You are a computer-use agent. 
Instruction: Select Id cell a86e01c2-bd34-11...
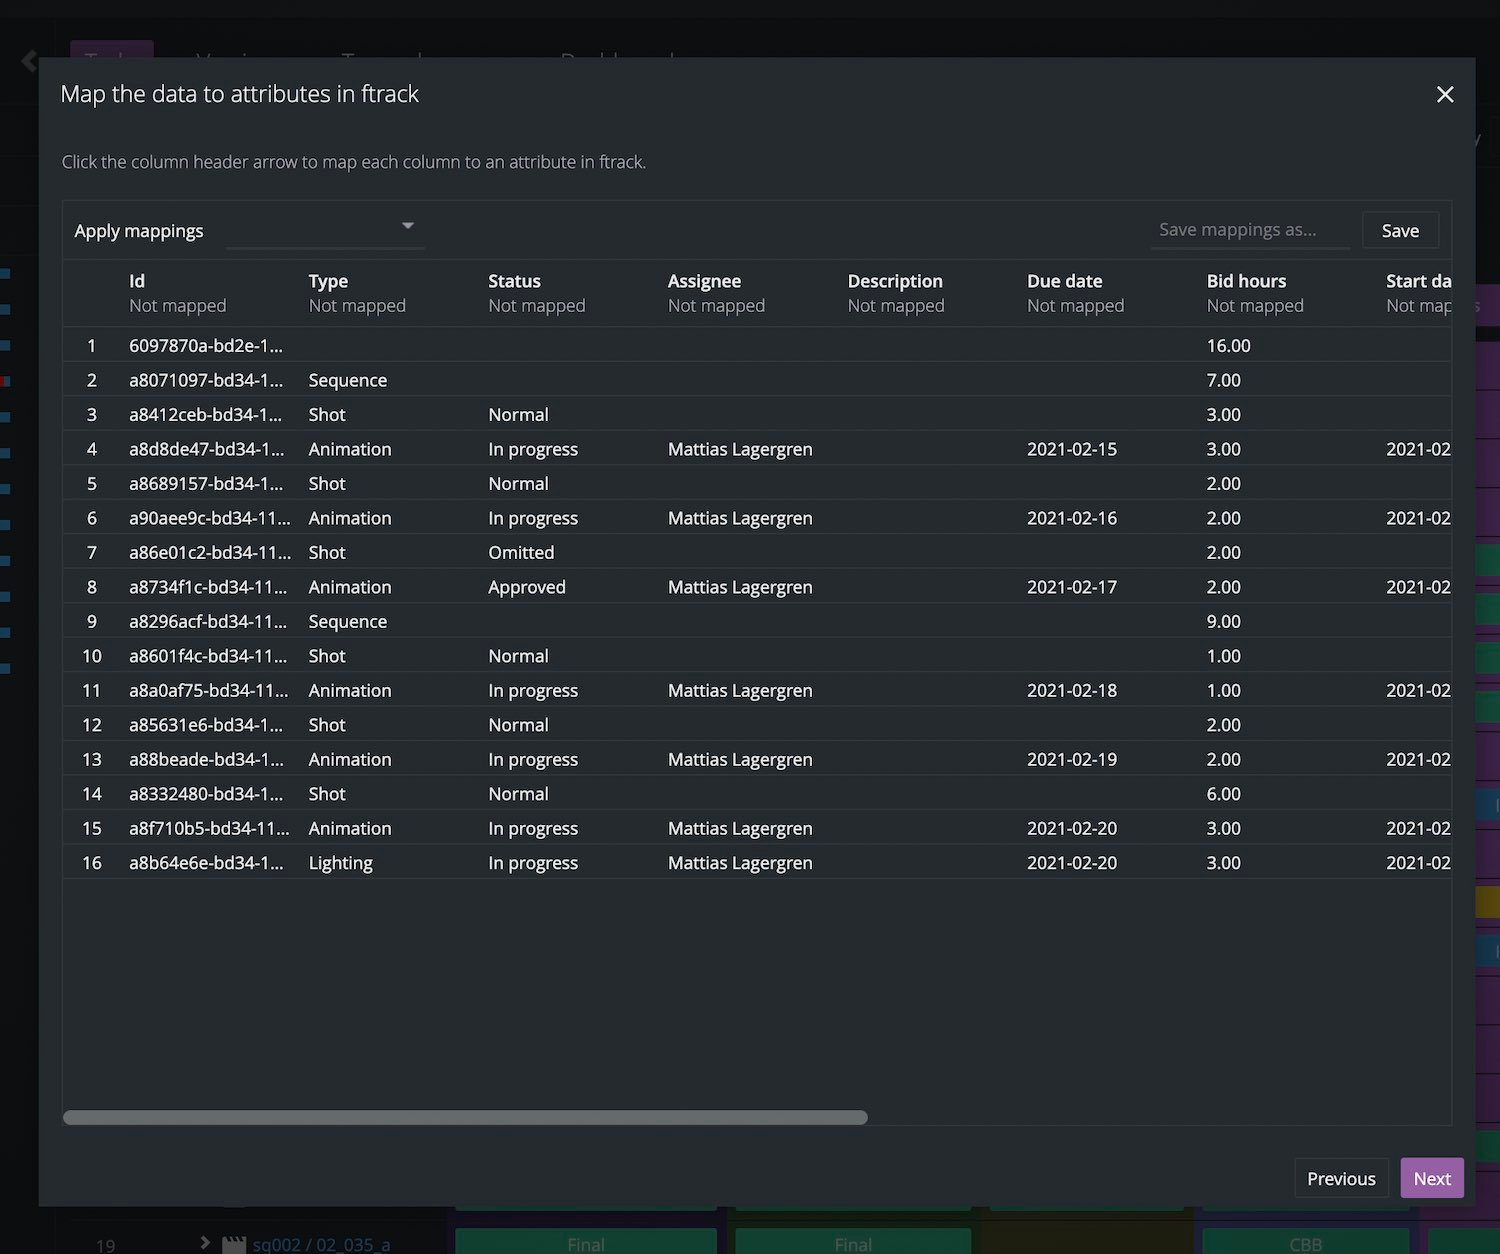(x=210, y=552)
